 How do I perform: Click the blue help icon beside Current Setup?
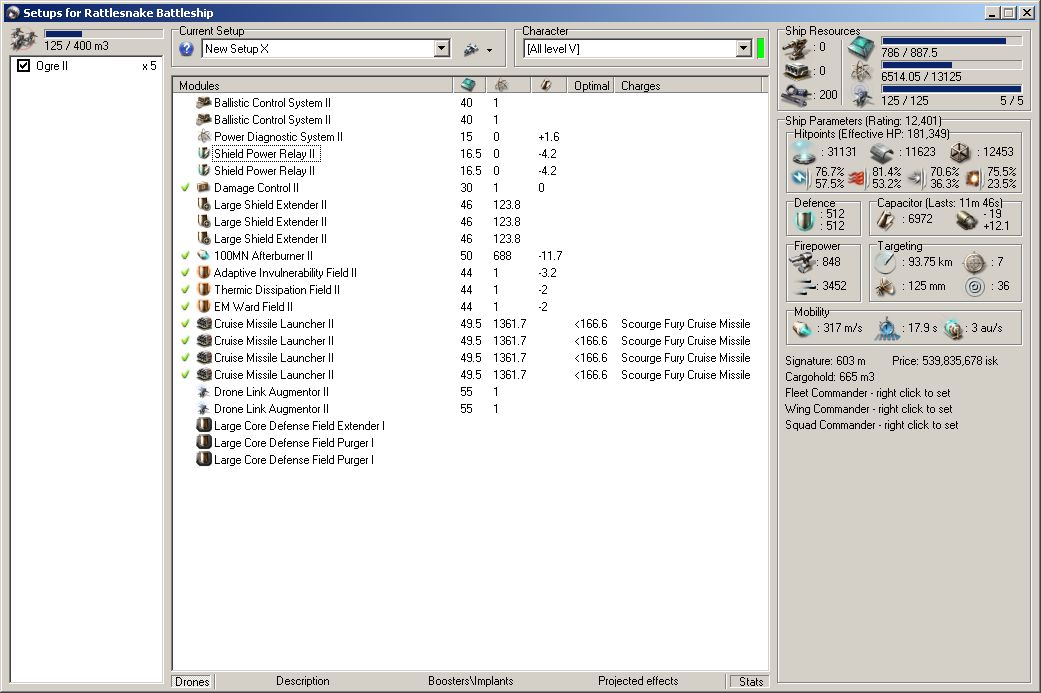186,49
